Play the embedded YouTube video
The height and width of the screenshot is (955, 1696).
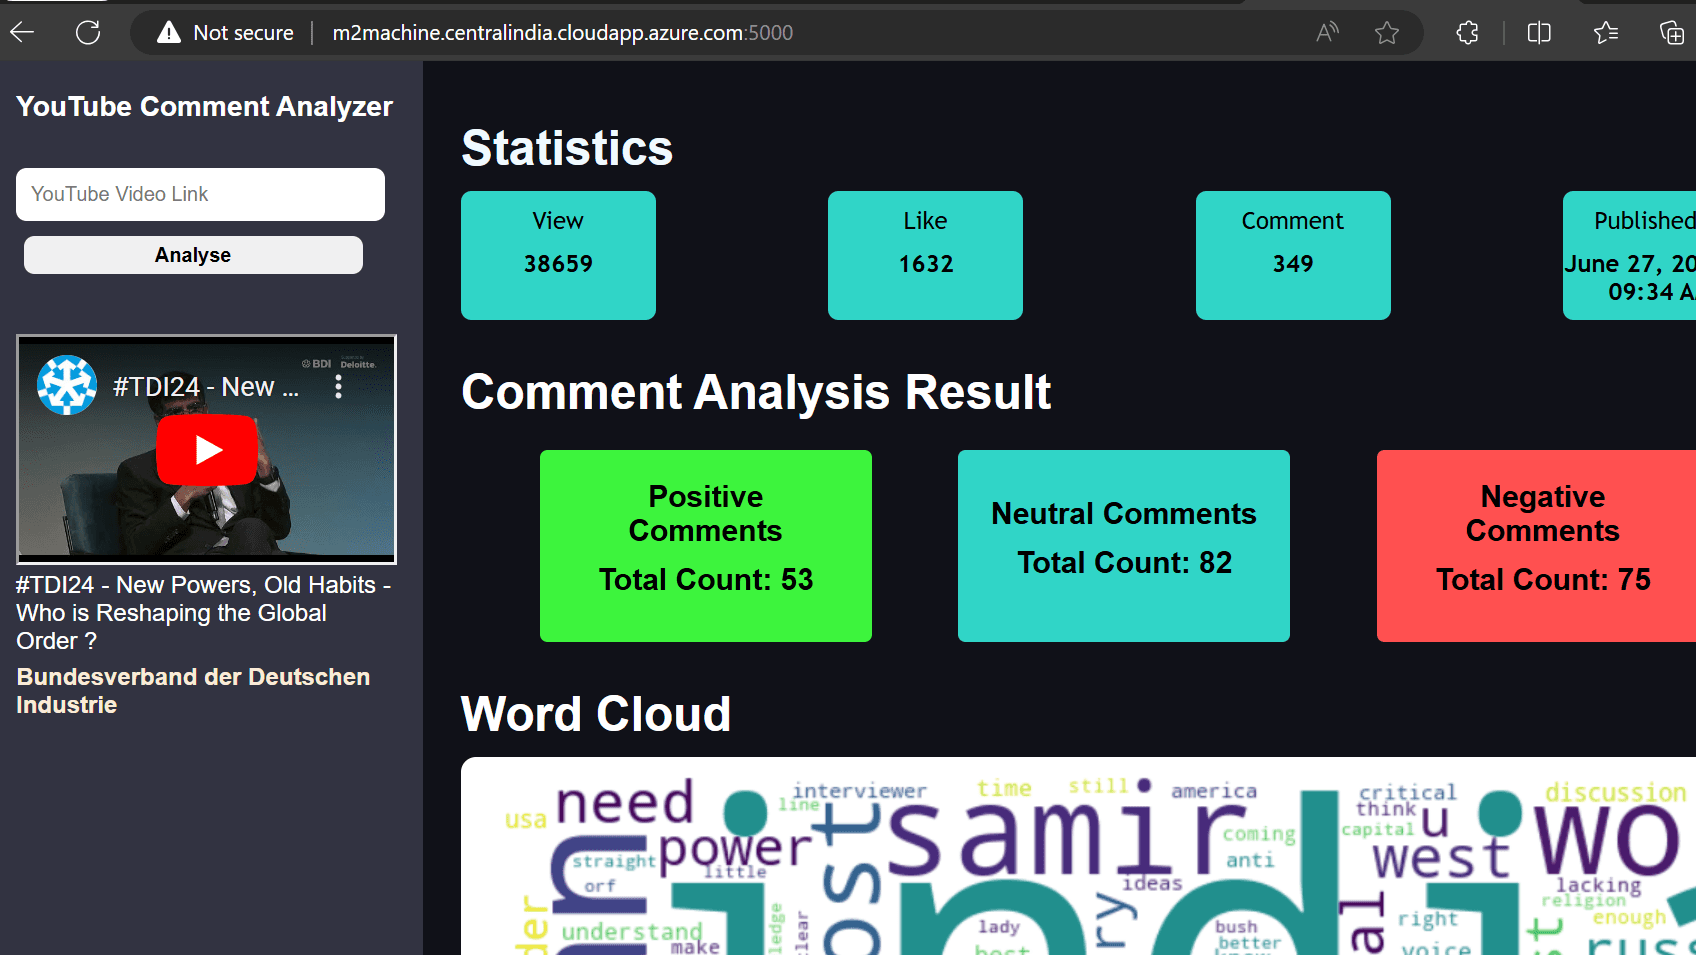(207, 450)
